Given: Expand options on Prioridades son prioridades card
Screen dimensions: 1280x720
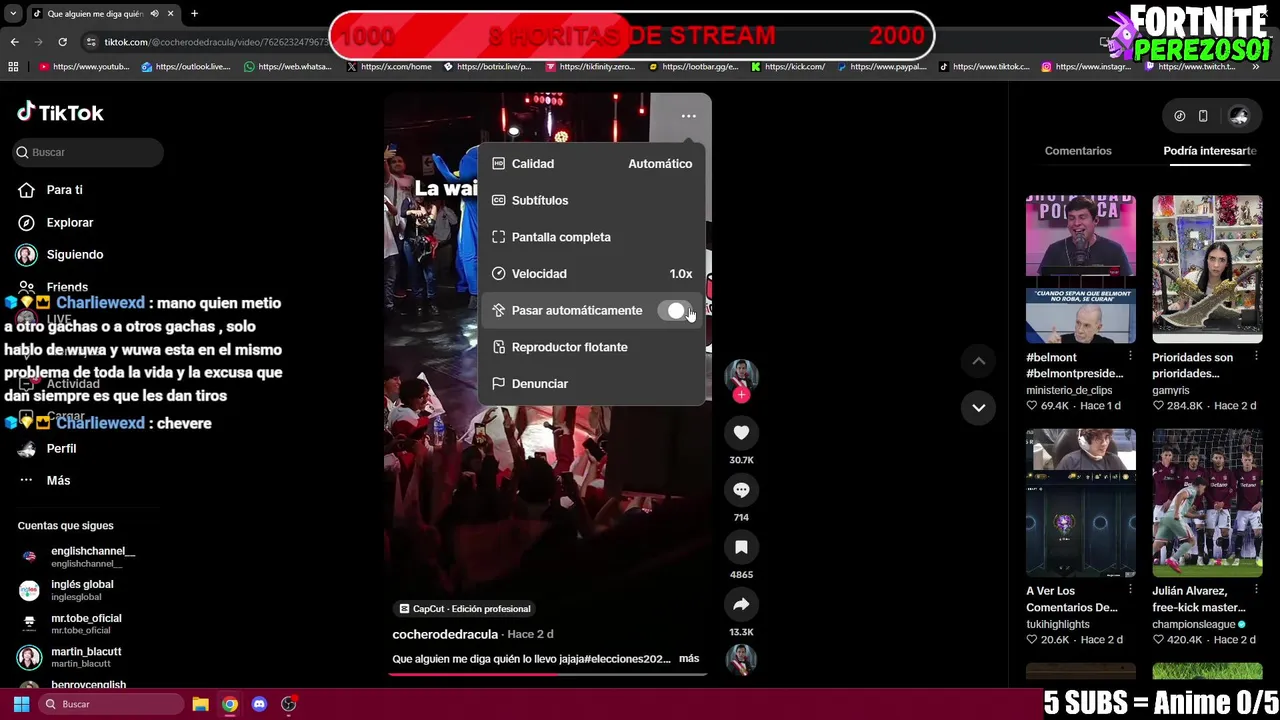Looking at the screenshot, I should click(x=1257, y=357).
